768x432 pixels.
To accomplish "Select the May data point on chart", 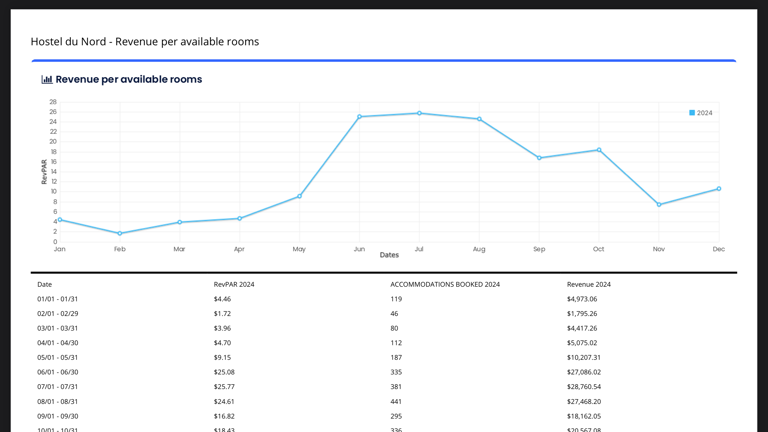I will [299, 196].
